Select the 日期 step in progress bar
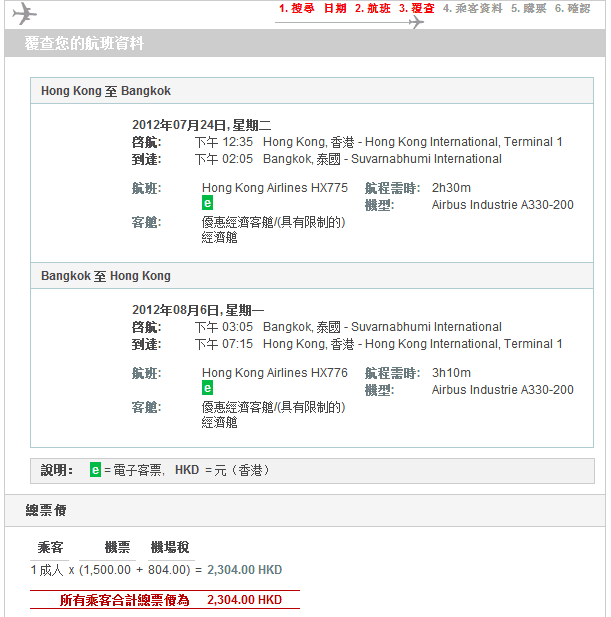Image resolution: width=611 pixels, height=617 pixels. [x=335, y=8]
